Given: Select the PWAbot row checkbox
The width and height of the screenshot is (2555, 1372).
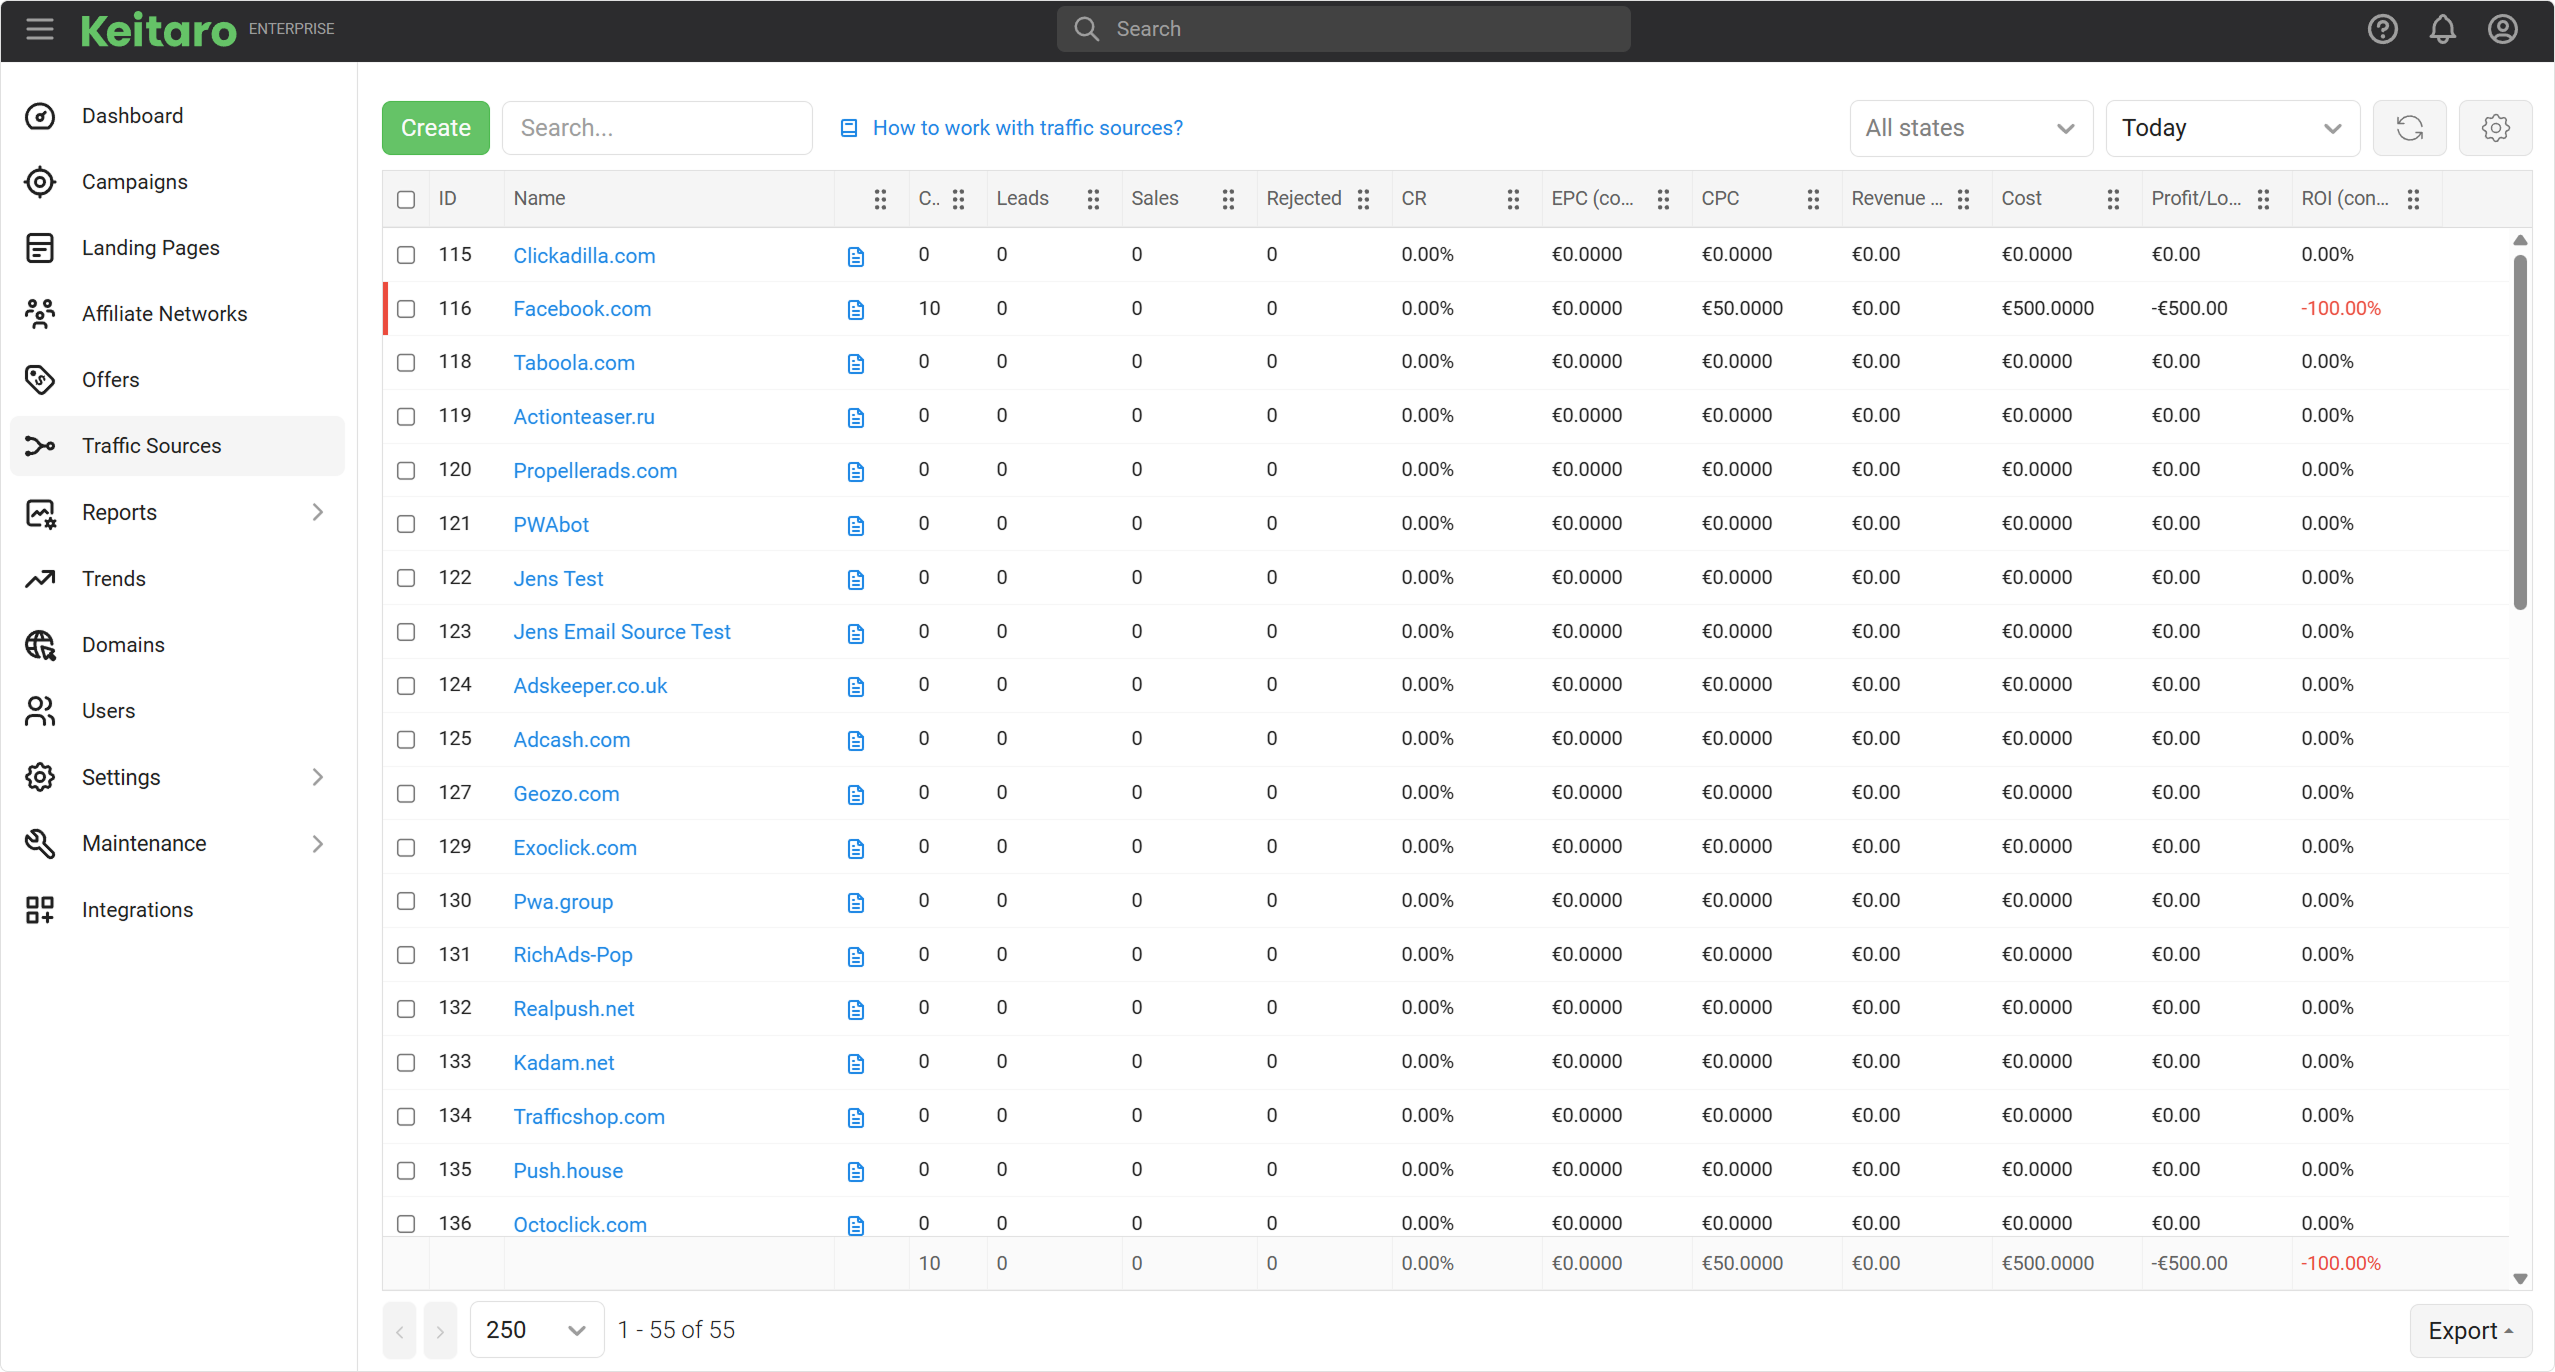Looking at the screenshot, I should tap(406, 524).
